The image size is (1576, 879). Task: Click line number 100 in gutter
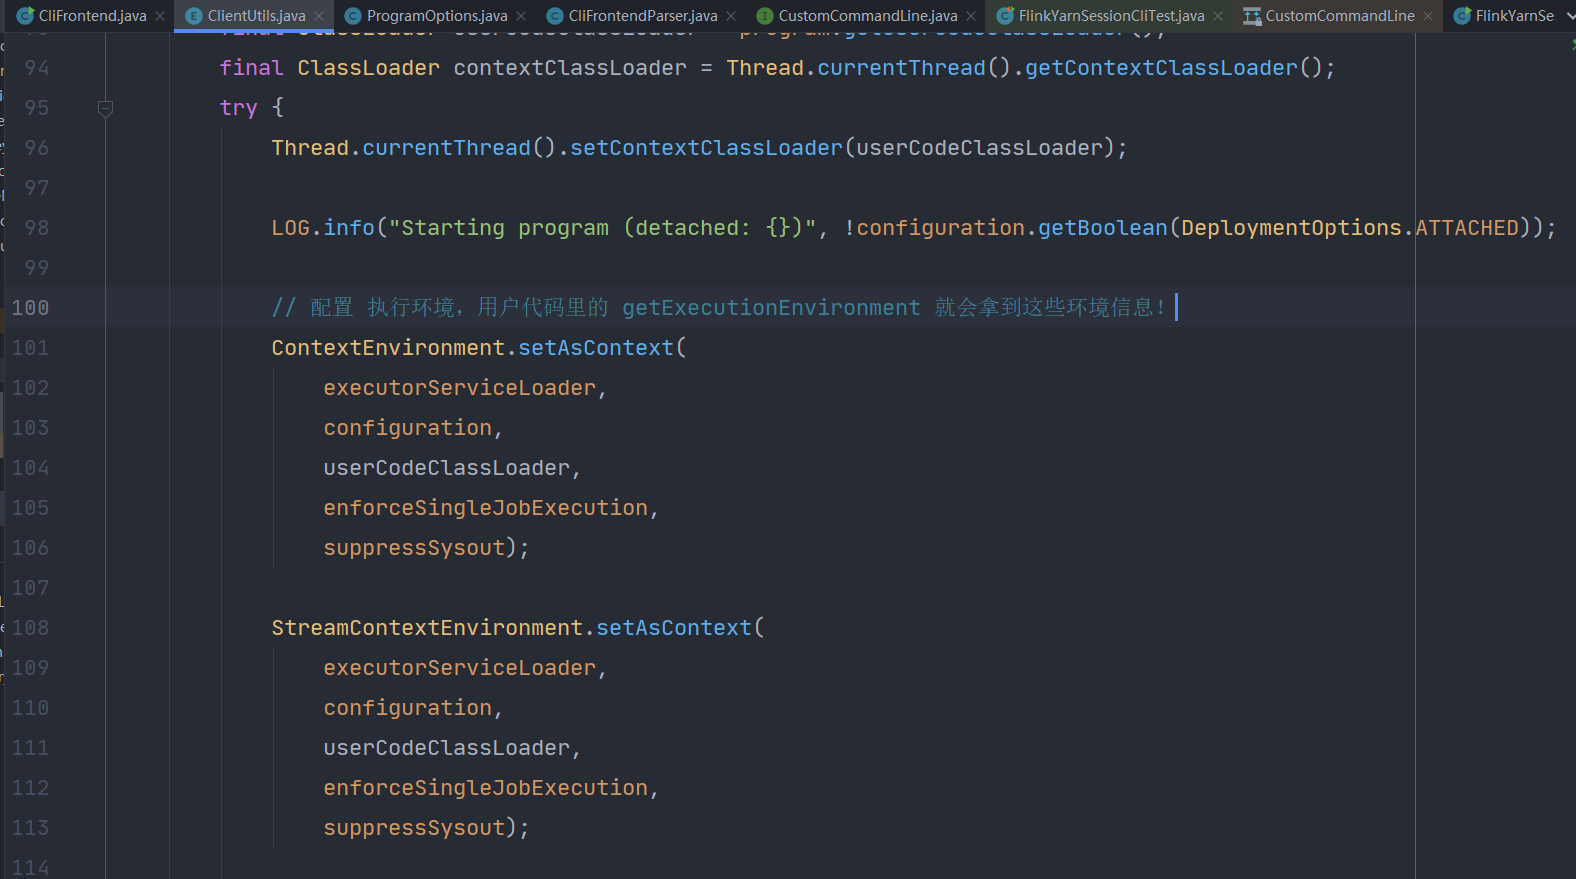coord(30,308)
